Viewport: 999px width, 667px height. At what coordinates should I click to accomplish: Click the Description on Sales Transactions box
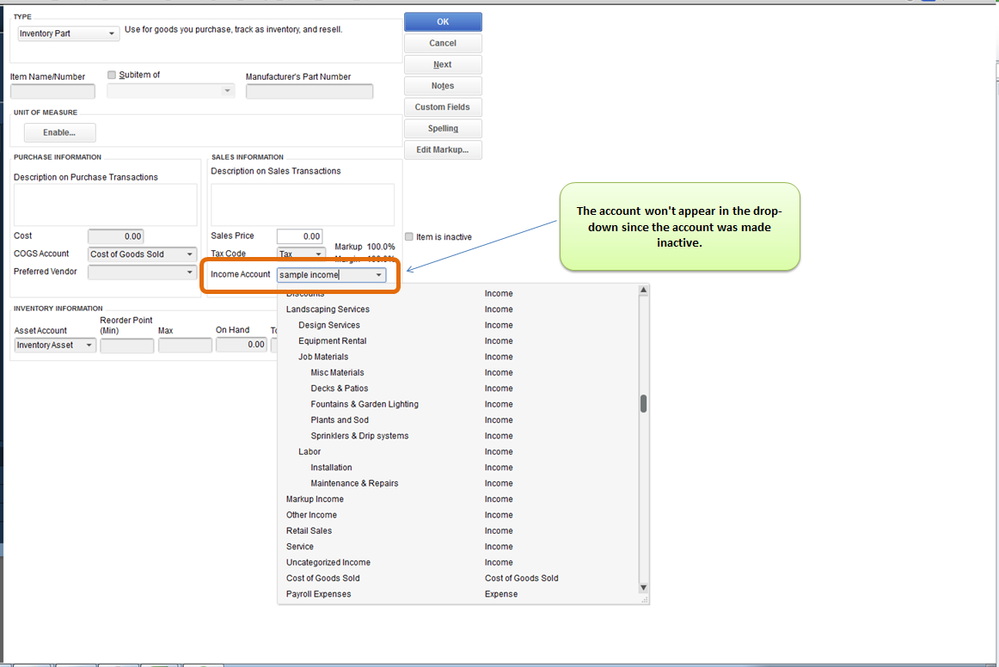303,204
